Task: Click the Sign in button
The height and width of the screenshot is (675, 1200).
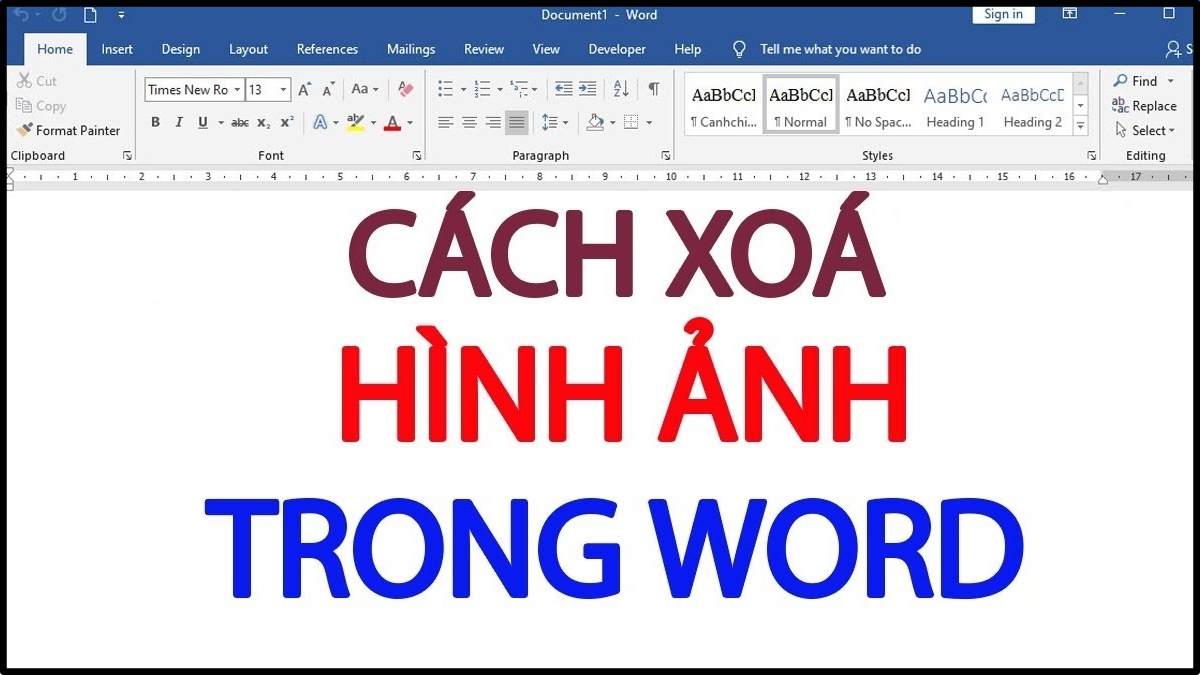Action: click(x=1003, y=14)
